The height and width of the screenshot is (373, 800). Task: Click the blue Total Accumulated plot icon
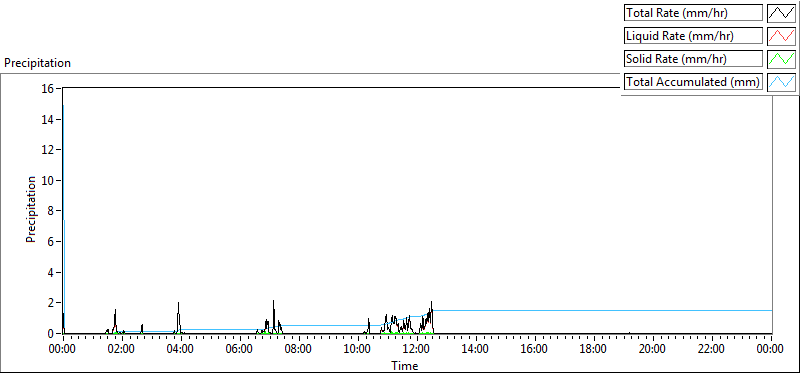(782, 82)
